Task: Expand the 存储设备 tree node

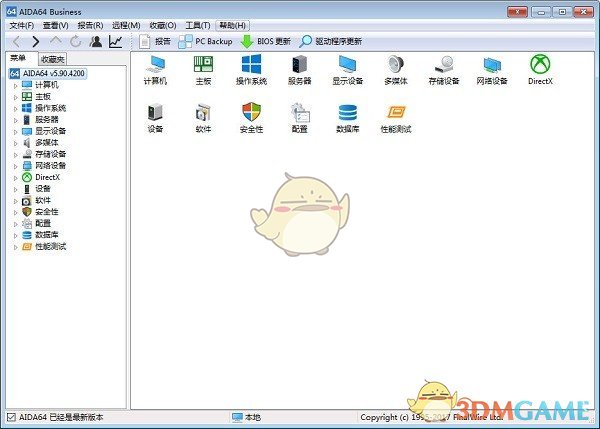Action: point(16,155)
